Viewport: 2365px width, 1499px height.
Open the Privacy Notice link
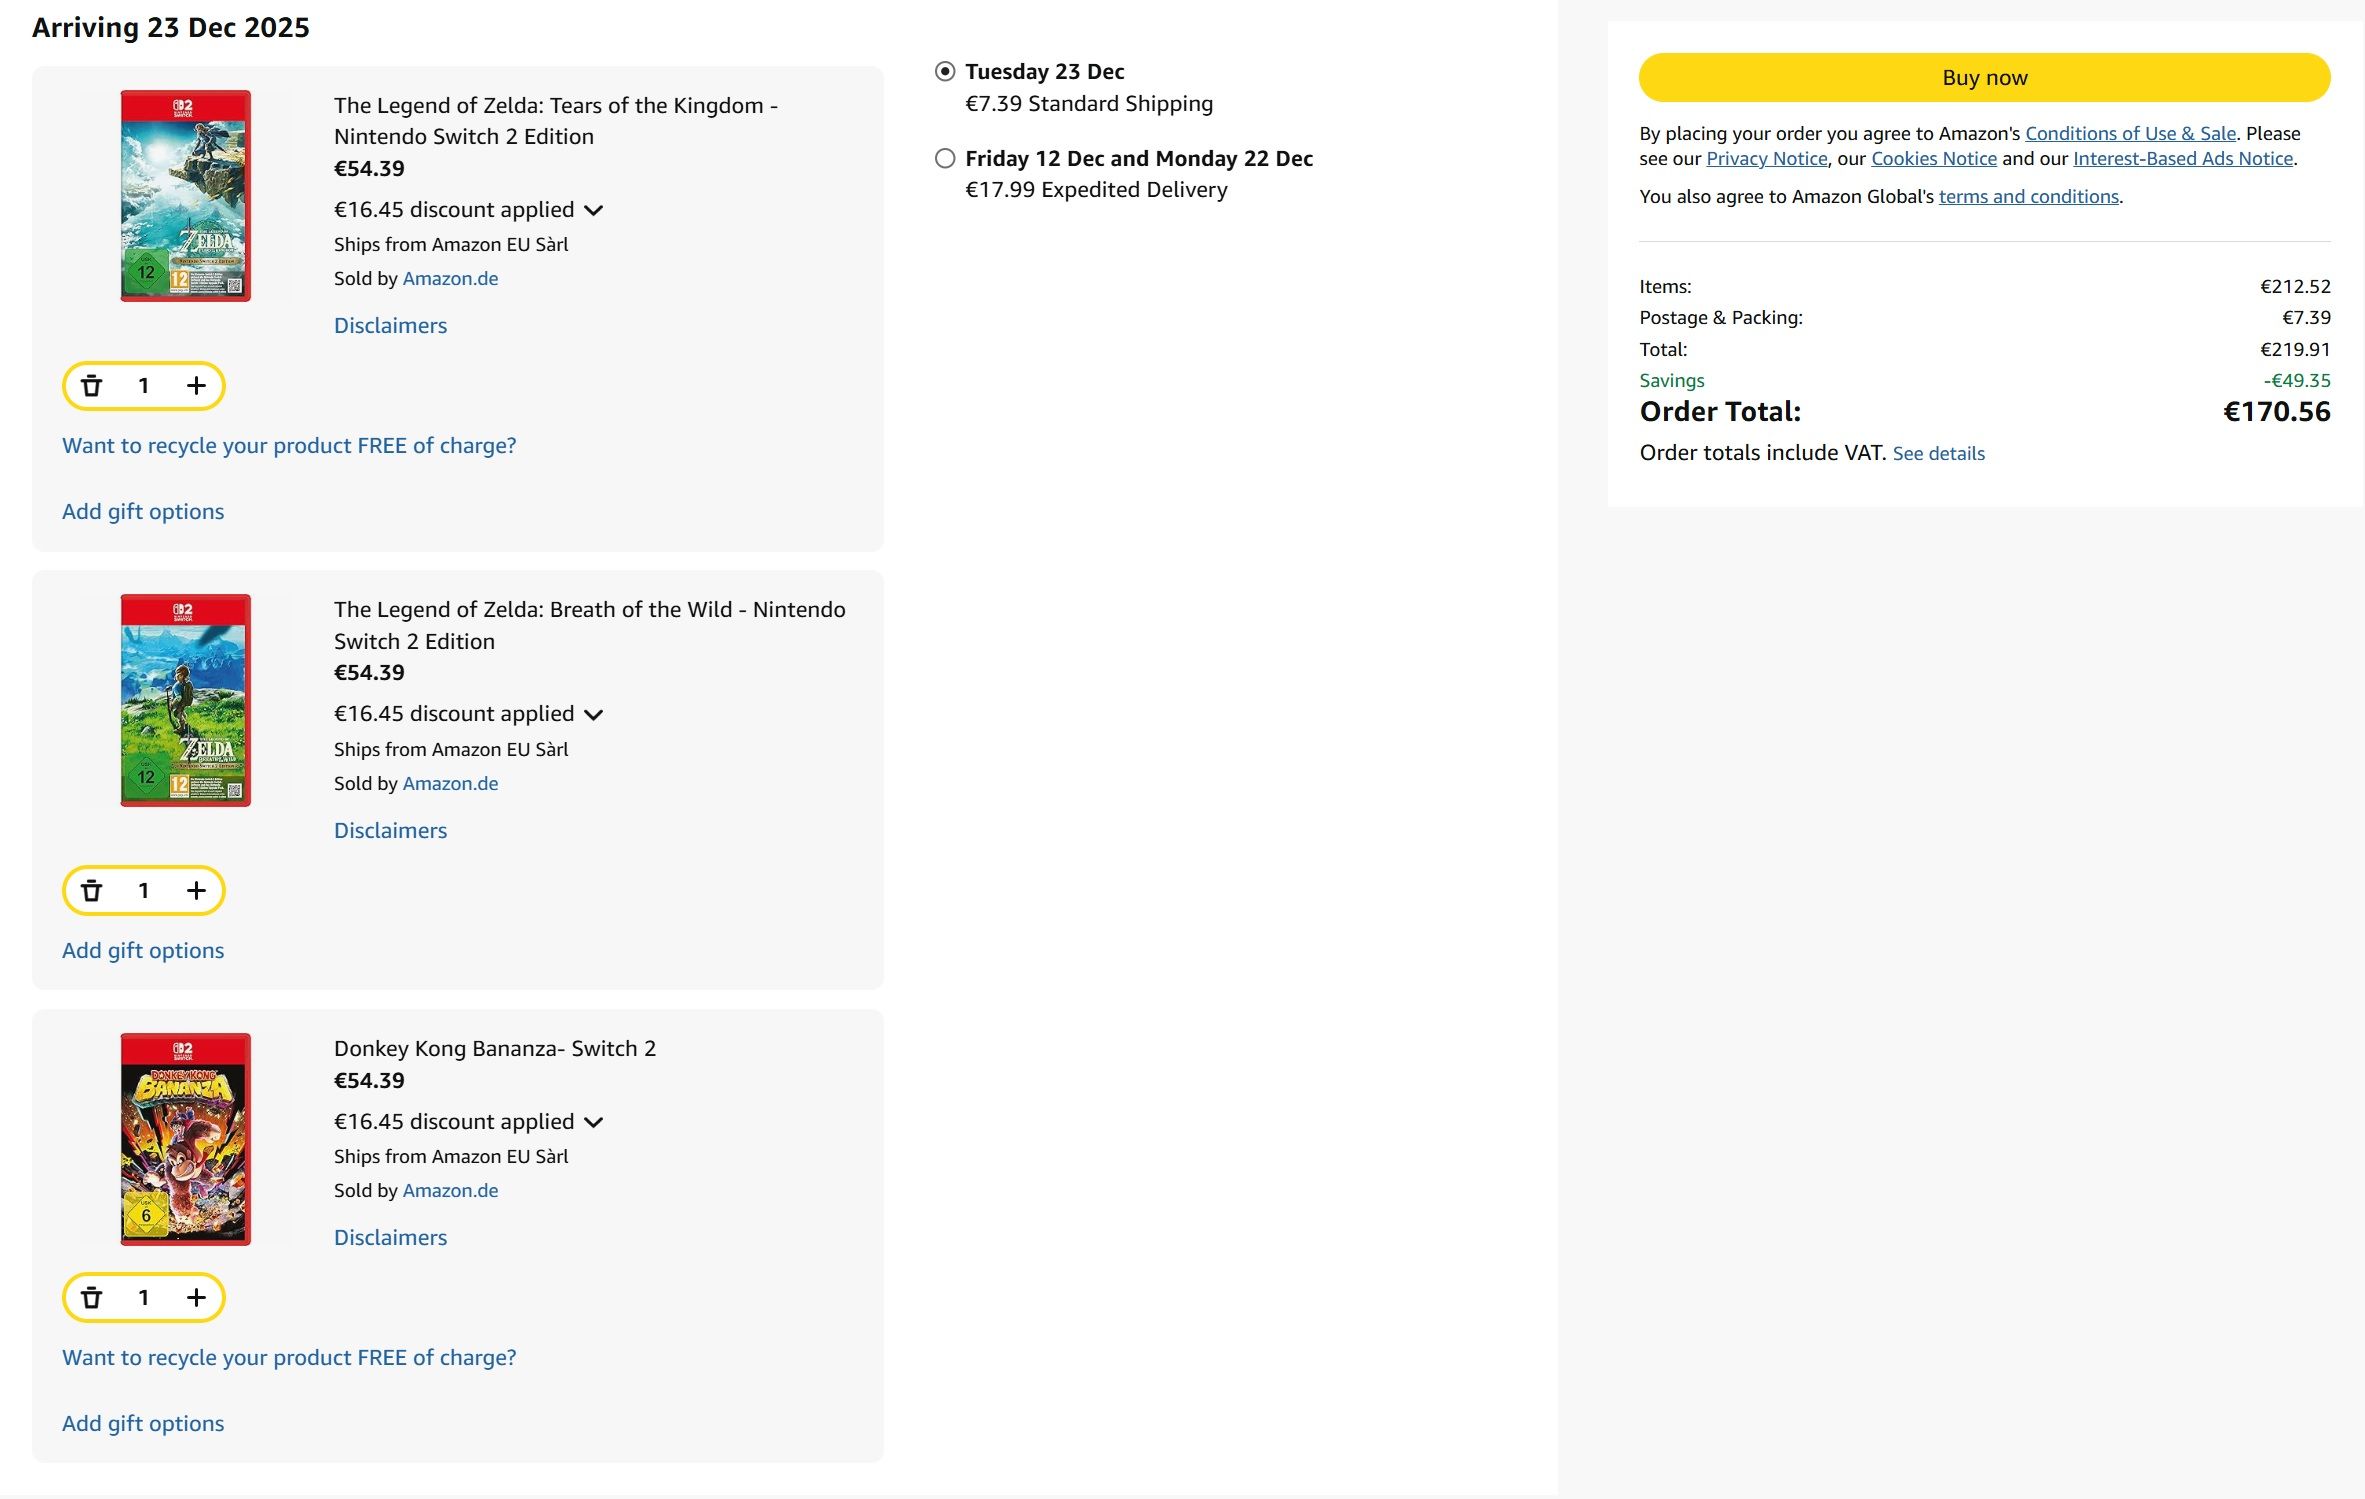1766,158
